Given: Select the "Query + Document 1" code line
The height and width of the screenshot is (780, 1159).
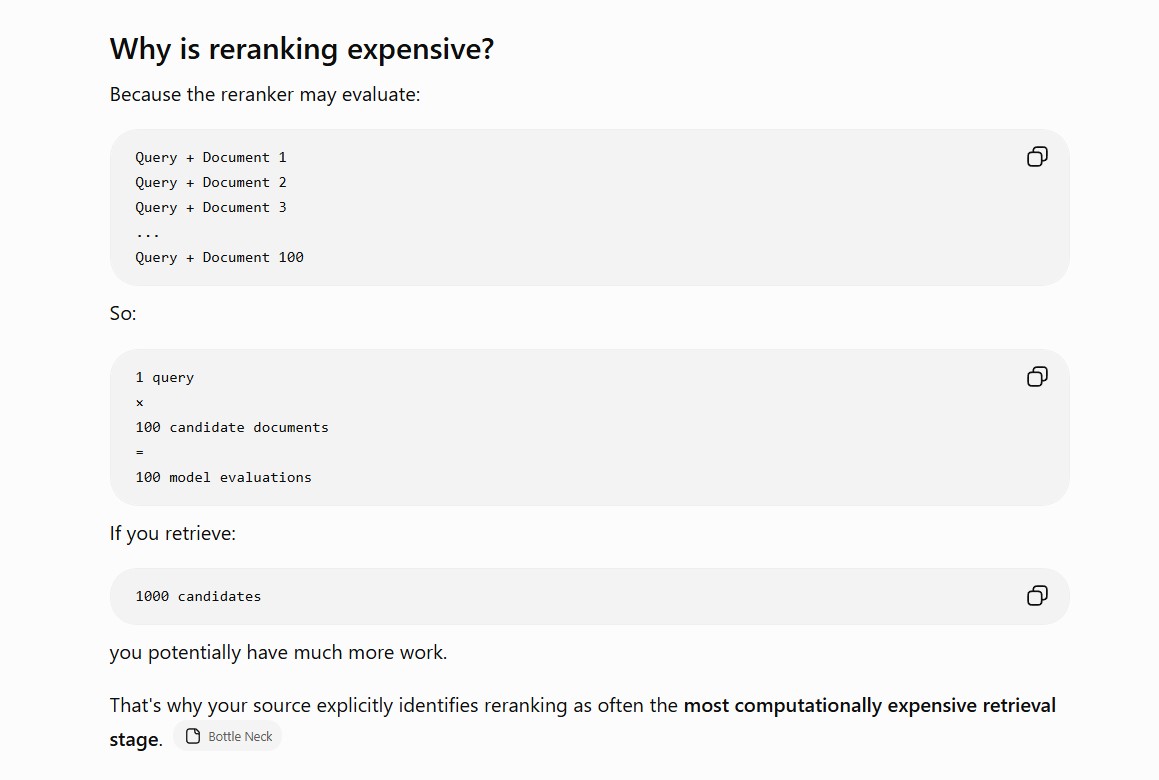Looking at the screenshot, I should (x=211, y=157).
